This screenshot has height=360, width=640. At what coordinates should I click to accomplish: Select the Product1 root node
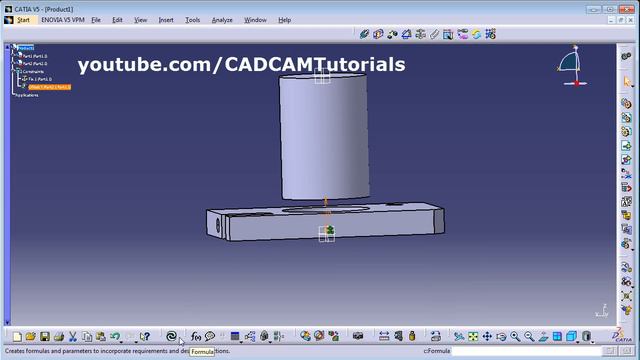click(x=25, y=48)
